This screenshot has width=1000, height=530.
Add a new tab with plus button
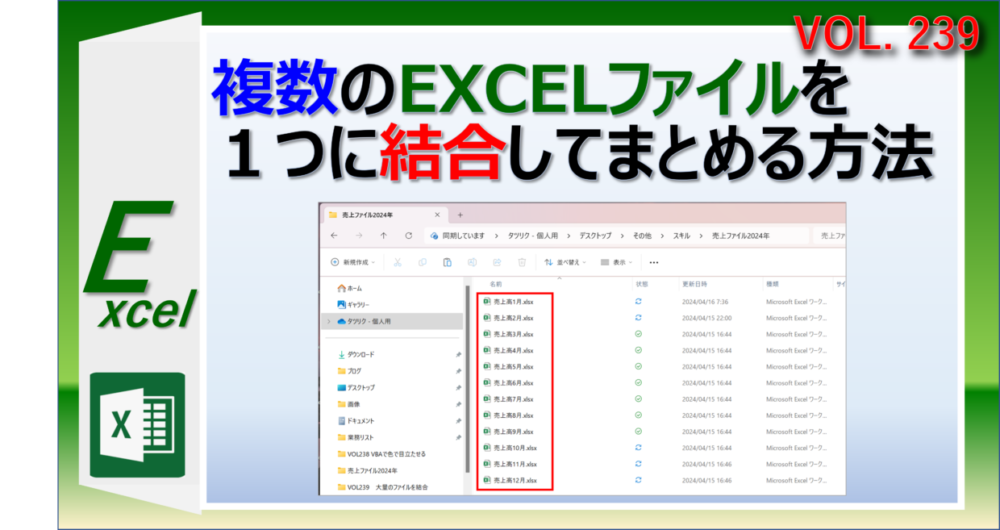point(460,214)
